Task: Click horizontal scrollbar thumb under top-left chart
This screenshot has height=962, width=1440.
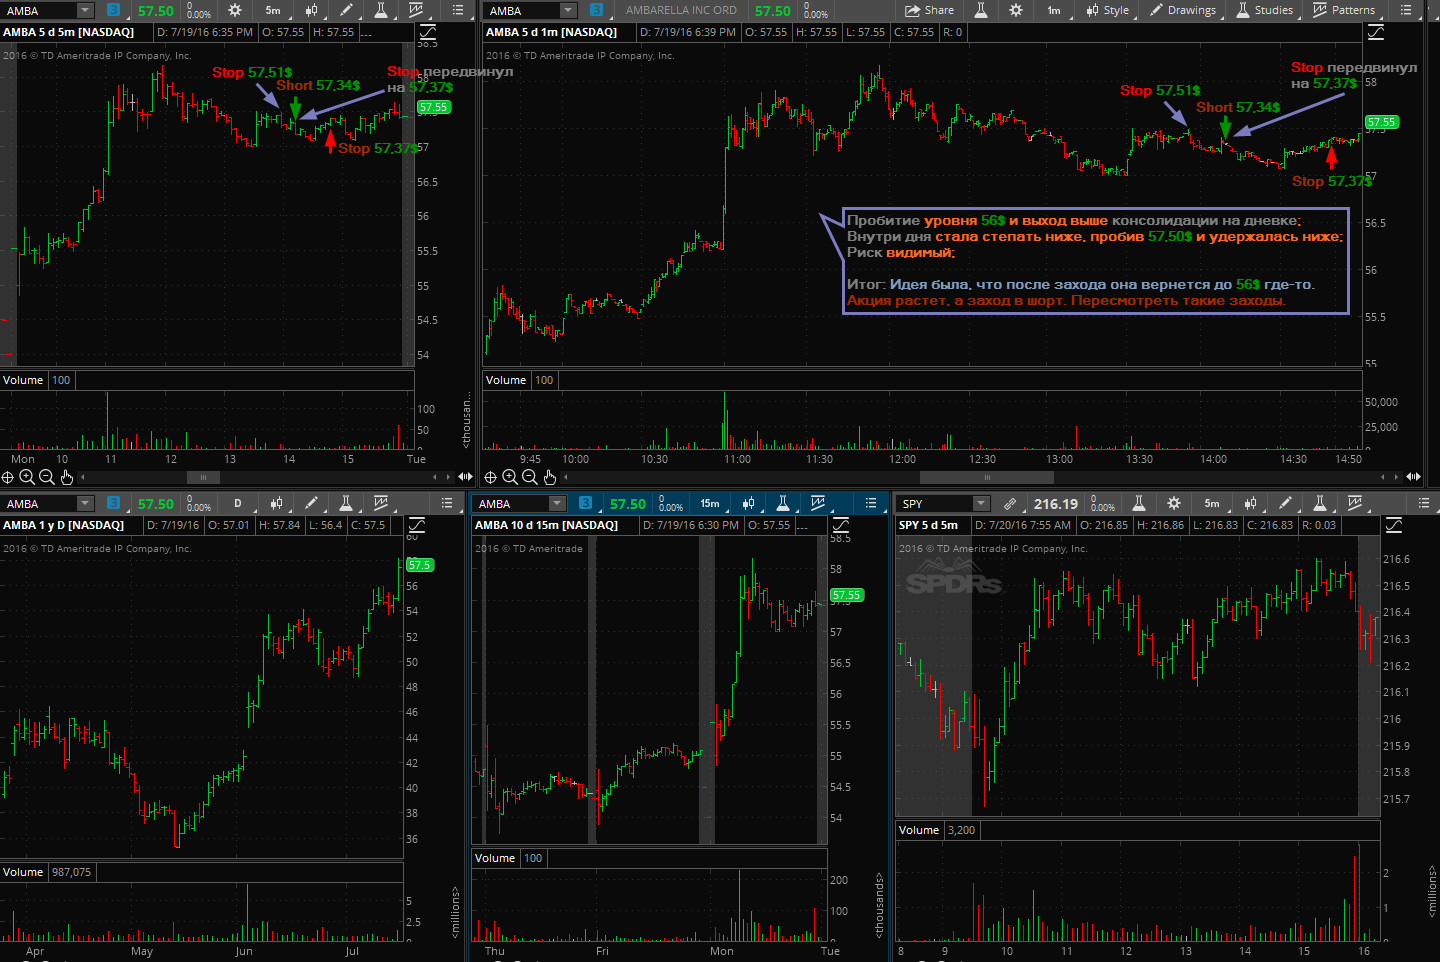Action: pyautogui.click(x=204, y=477)
